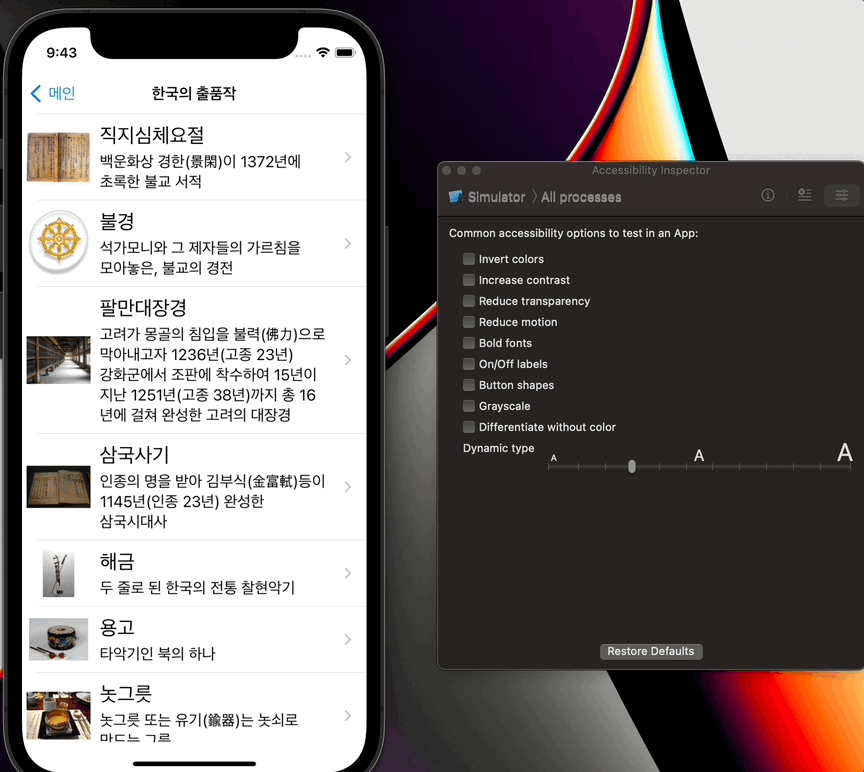864x772 pixels.
Task: Open the 놋그릇 row chevron
Action: pos(348,715)
